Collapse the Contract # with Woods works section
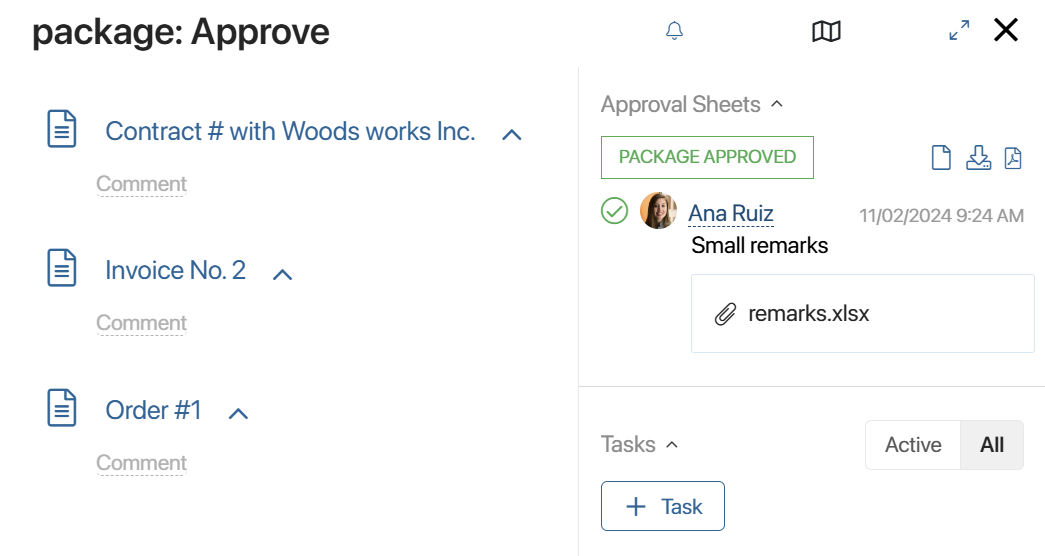The image size is (1045, 556). pos(512,135)
